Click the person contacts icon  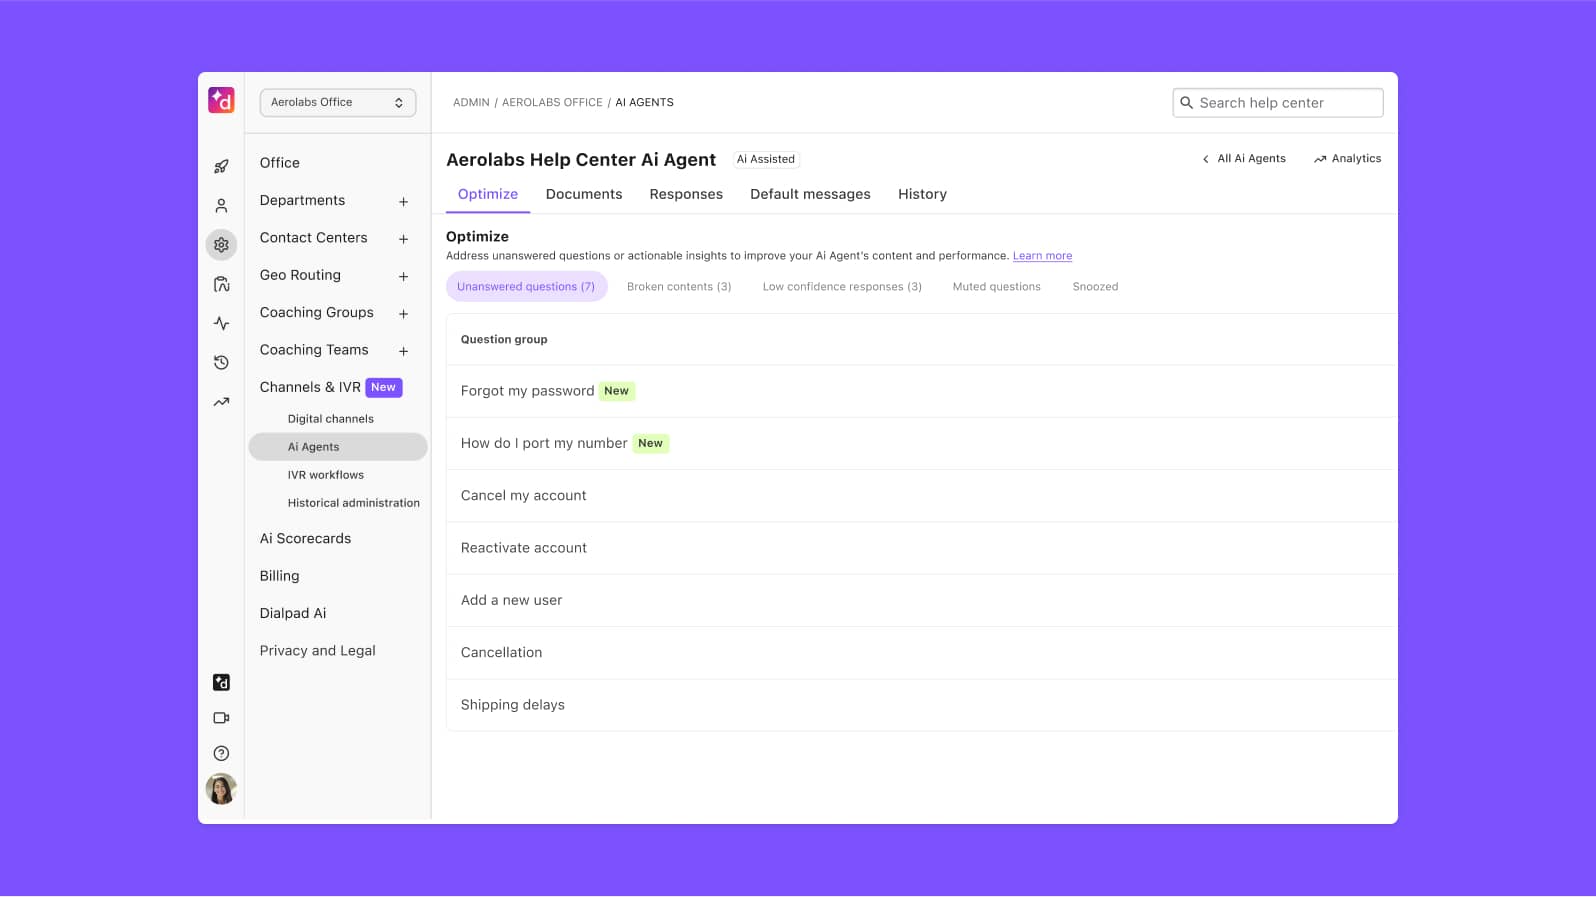coord(221,206)
